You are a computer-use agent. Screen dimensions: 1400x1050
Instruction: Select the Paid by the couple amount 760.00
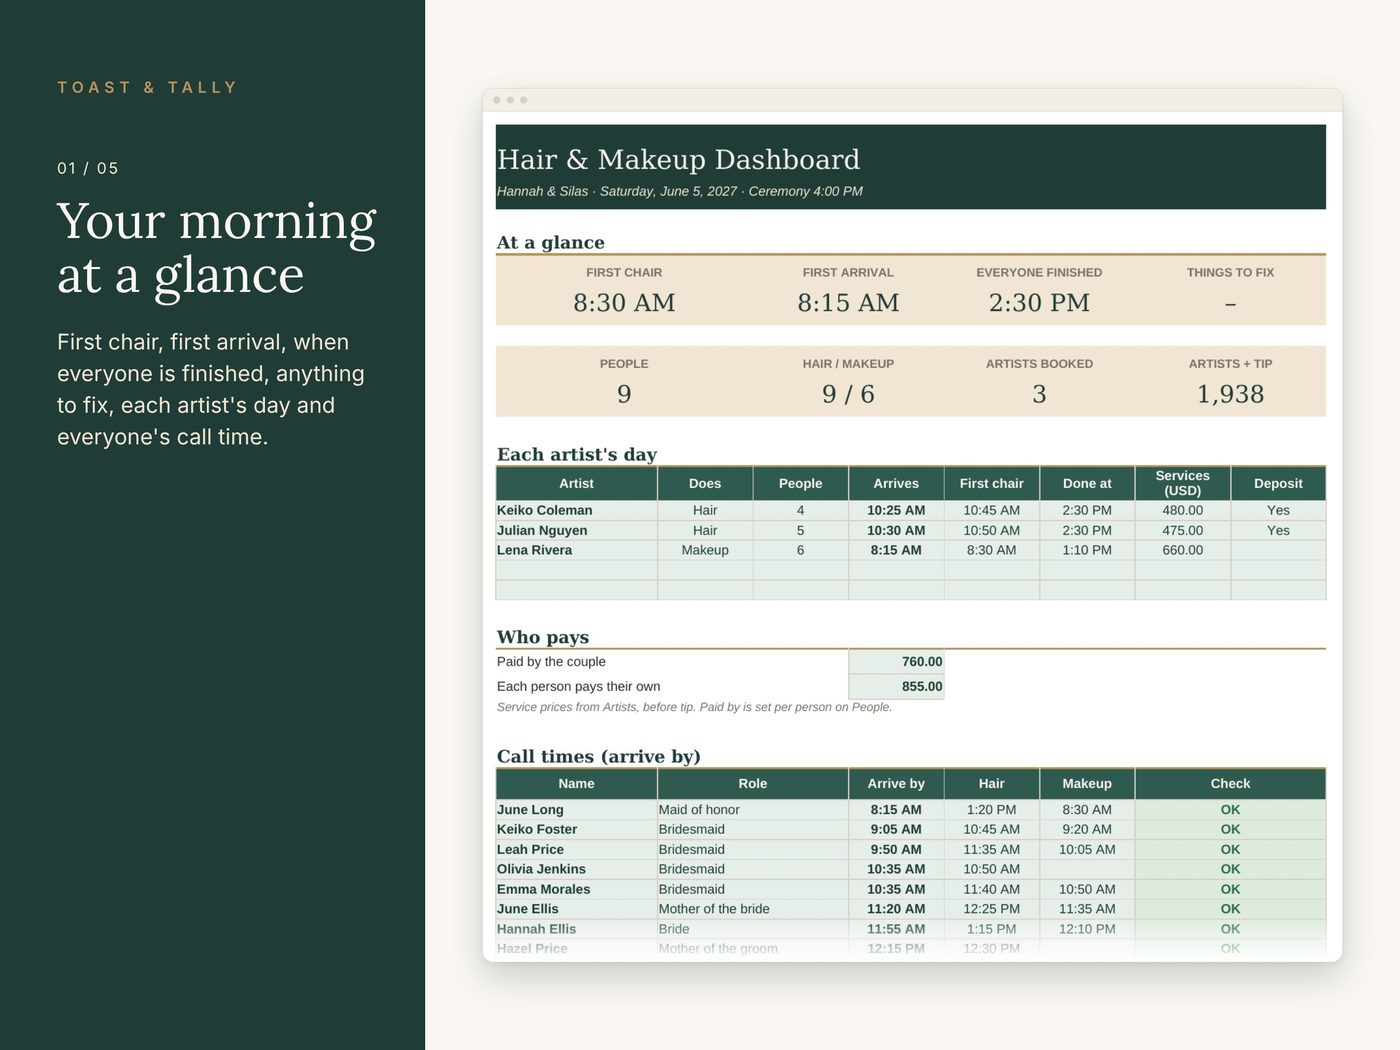tap(896, 662)
